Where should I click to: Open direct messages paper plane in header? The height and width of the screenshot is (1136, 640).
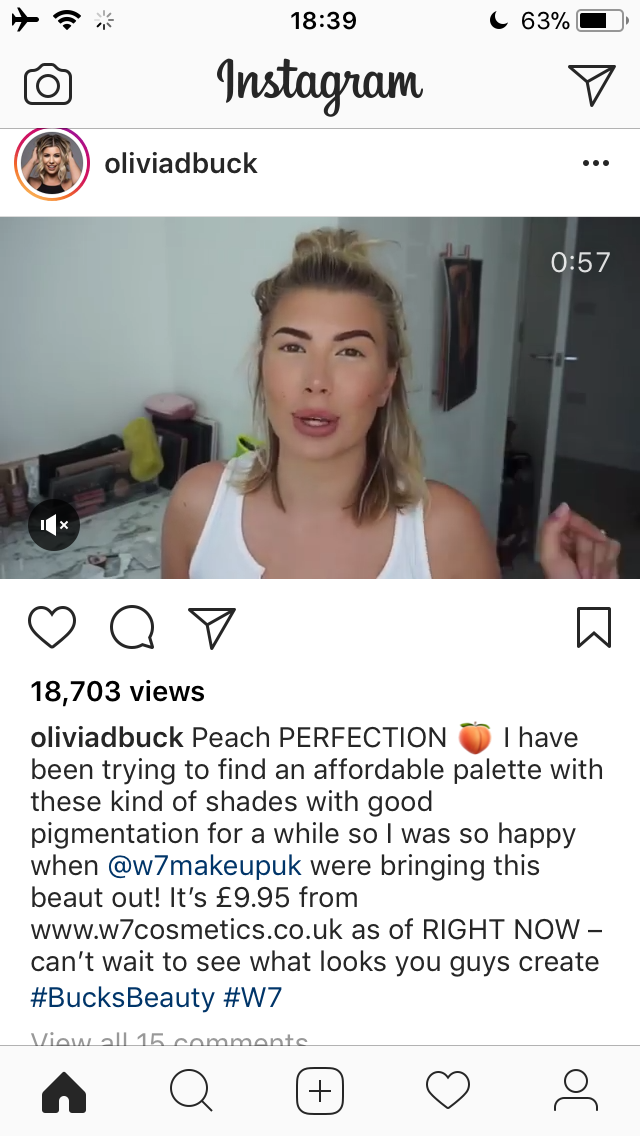coord(591,85)
